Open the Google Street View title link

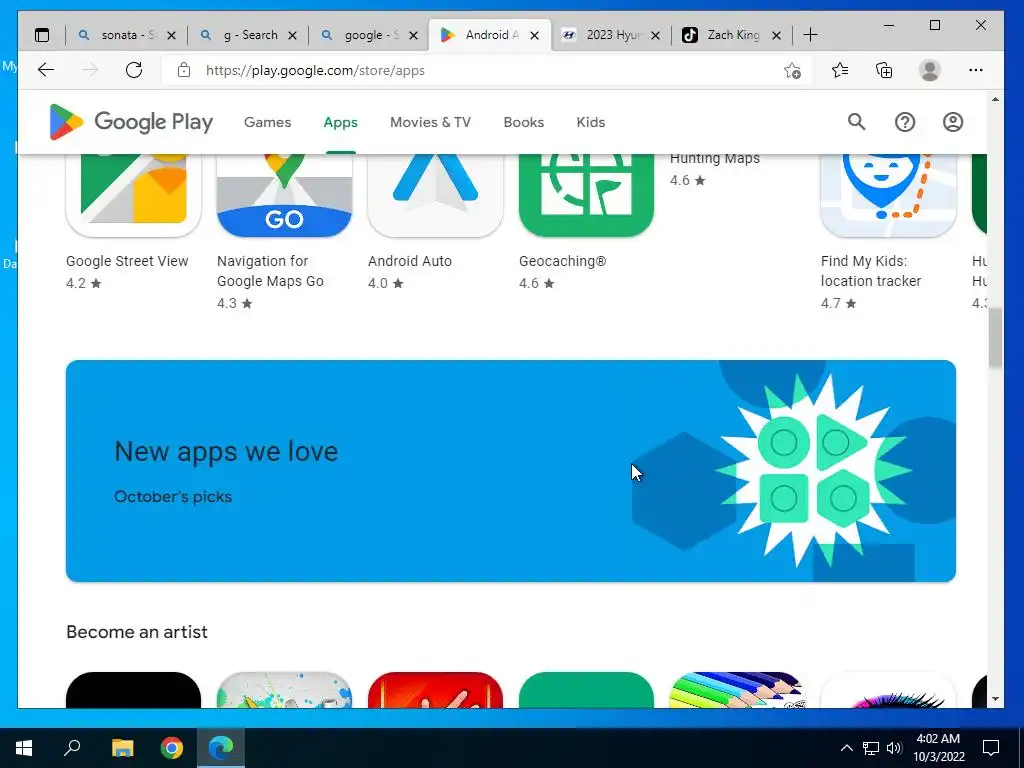pos(127,261)
